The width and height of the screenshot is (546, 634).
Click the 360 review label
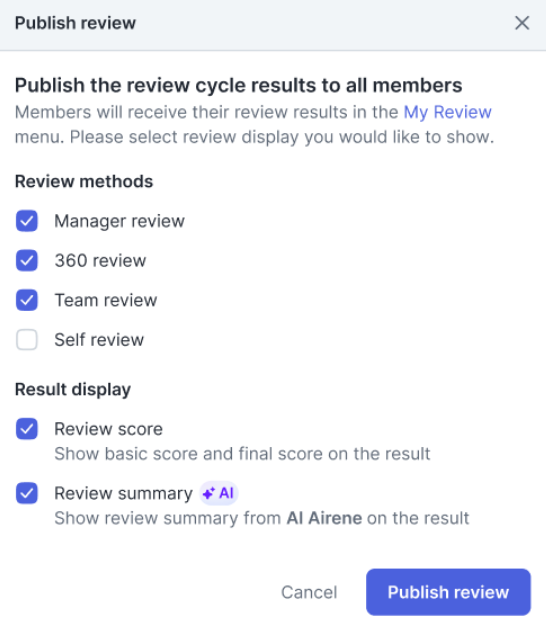point(100,261)
